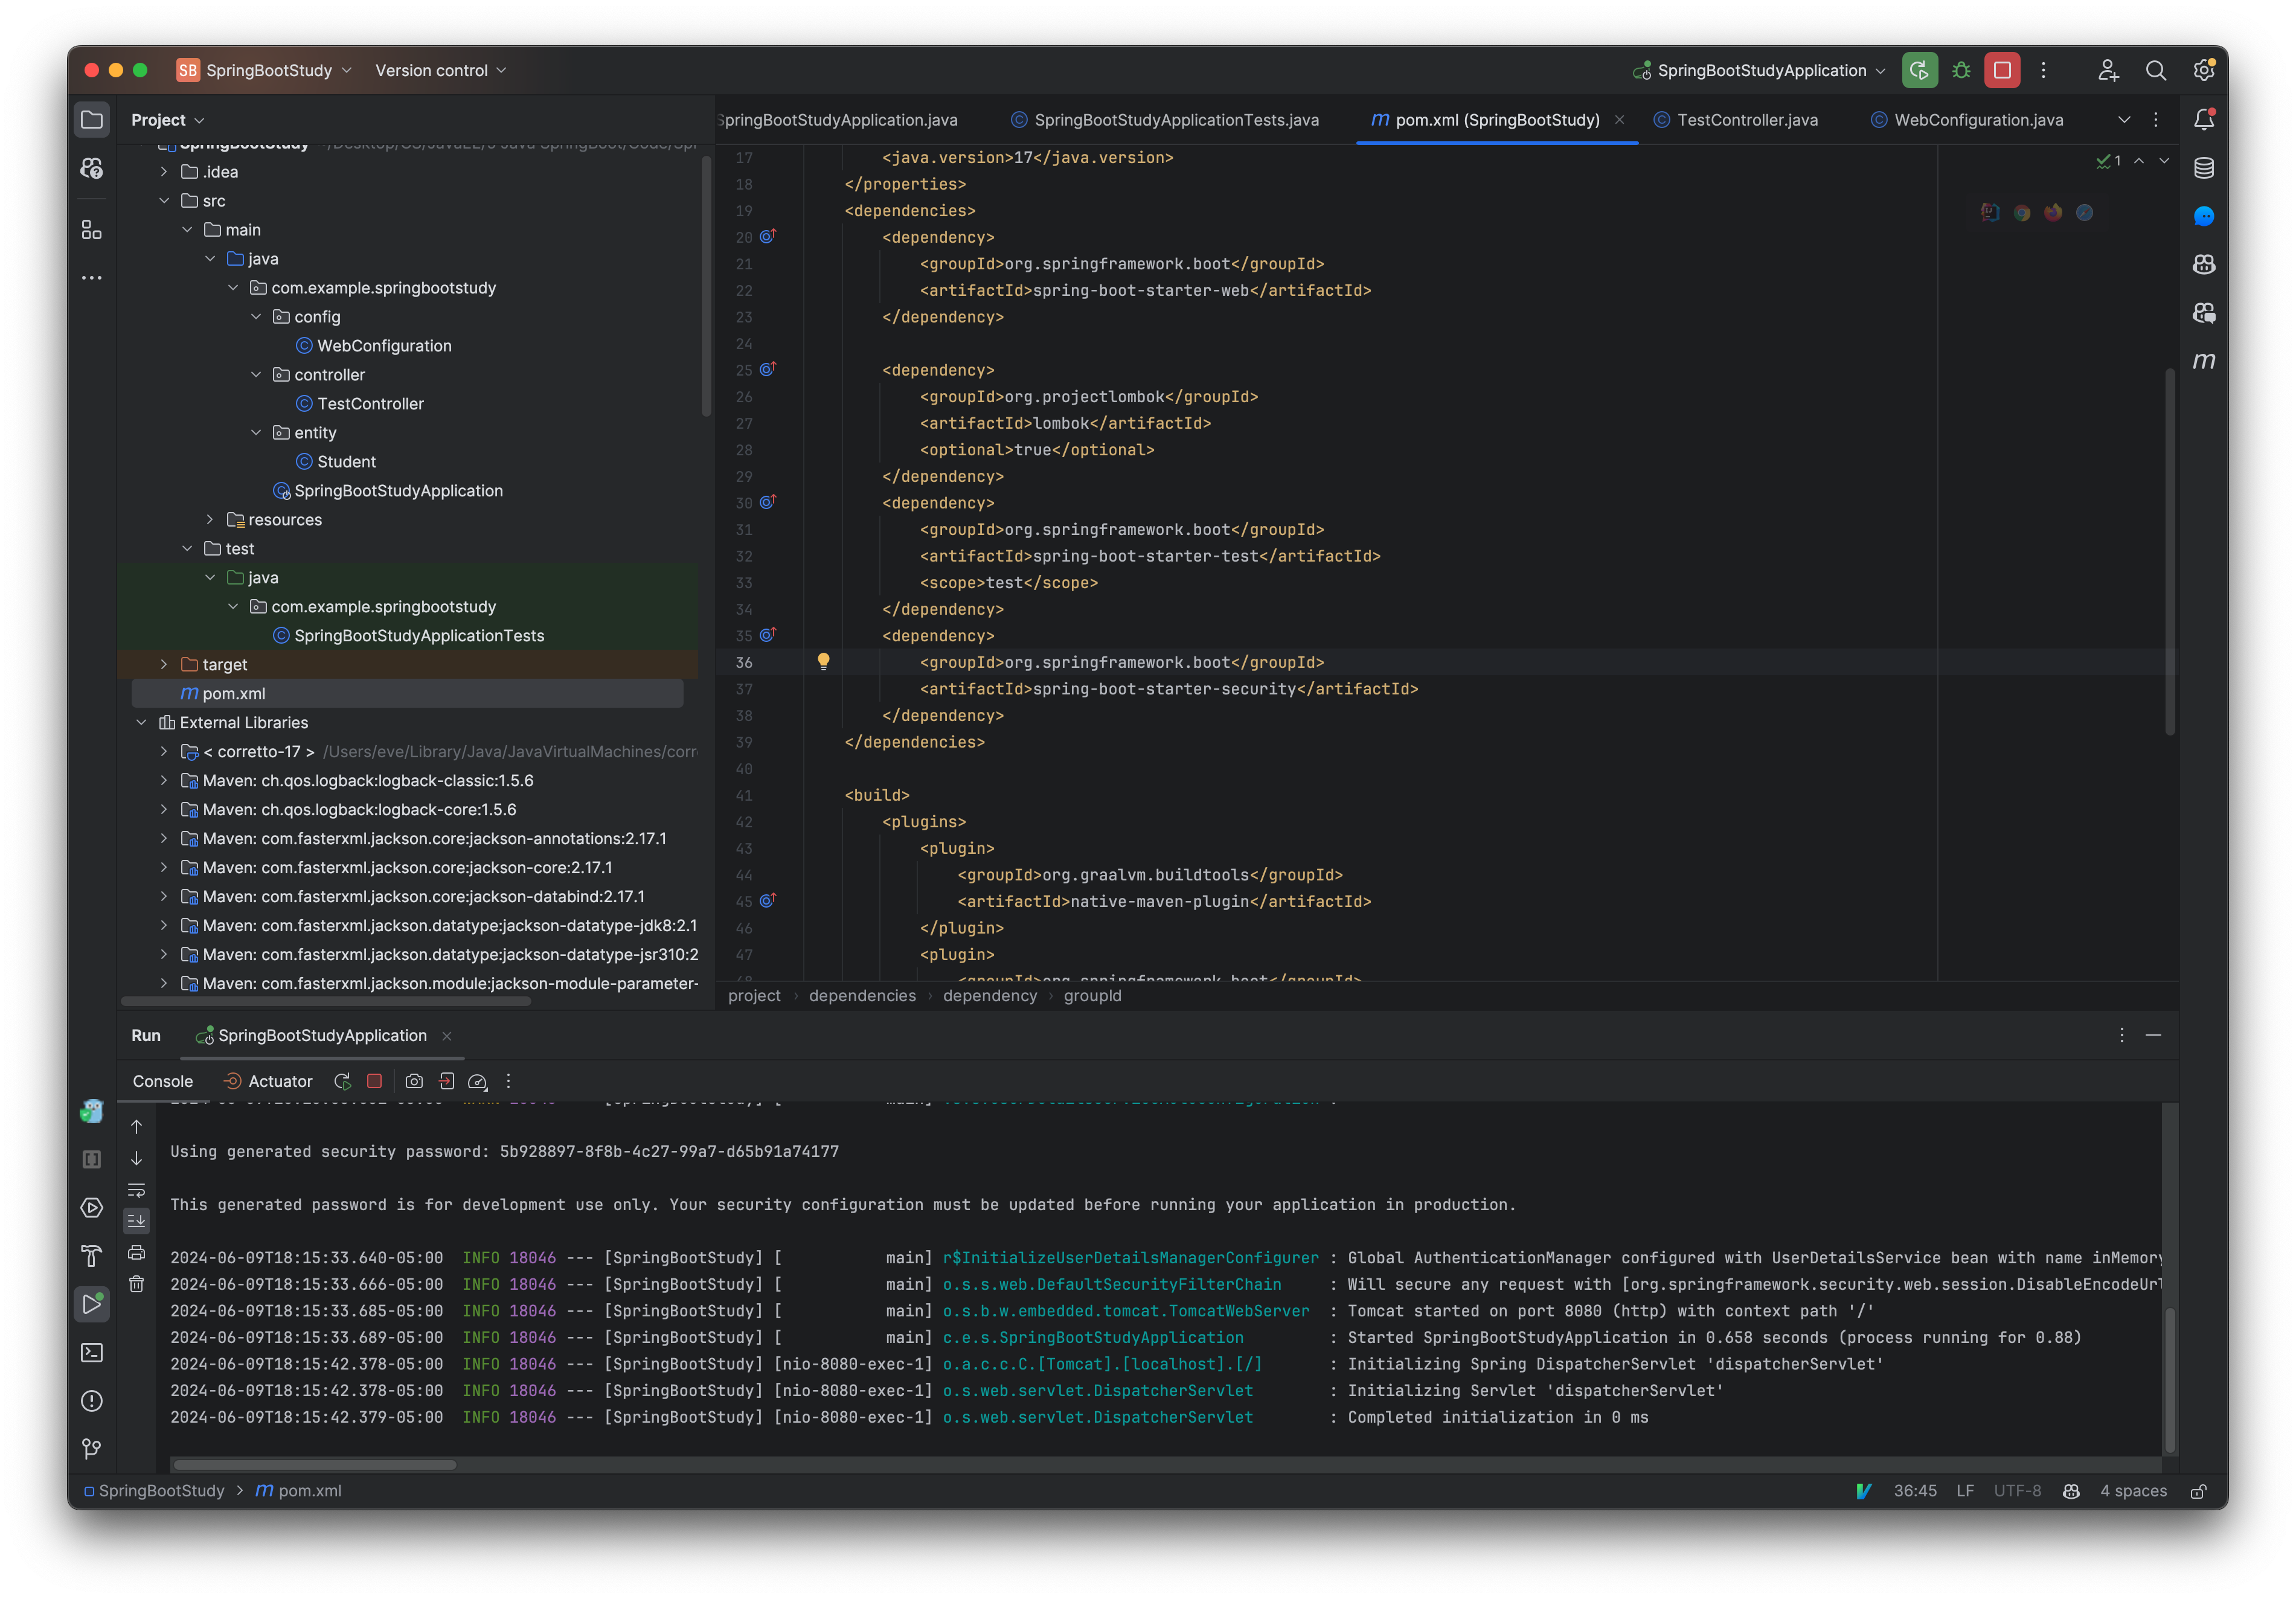Collapse the External Libraries node

(x=141, y=722)
